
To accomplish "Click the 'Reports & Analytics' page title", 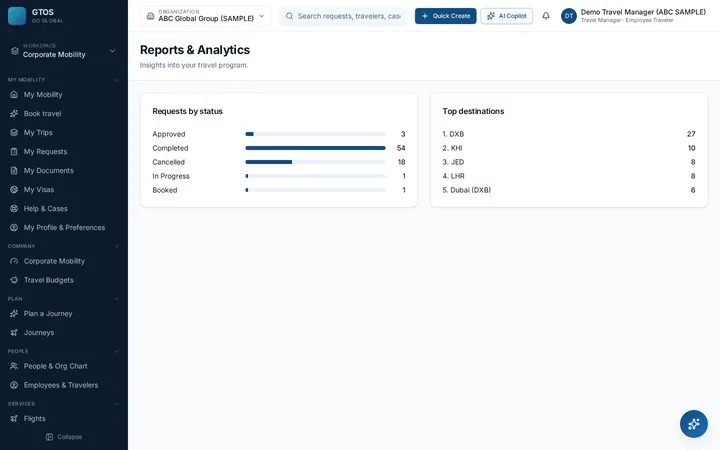I will click(195, 50).
